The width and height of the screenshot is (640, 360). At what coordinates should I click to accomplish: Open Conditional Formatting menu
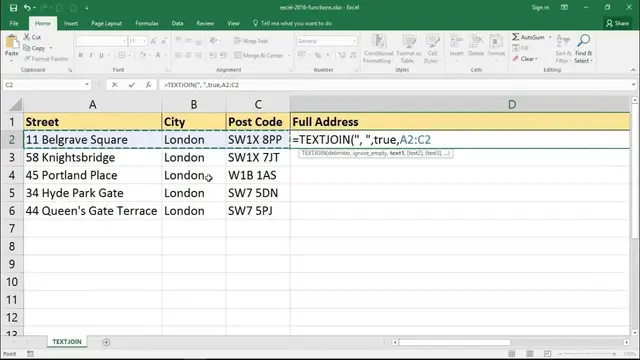(378, 49)
